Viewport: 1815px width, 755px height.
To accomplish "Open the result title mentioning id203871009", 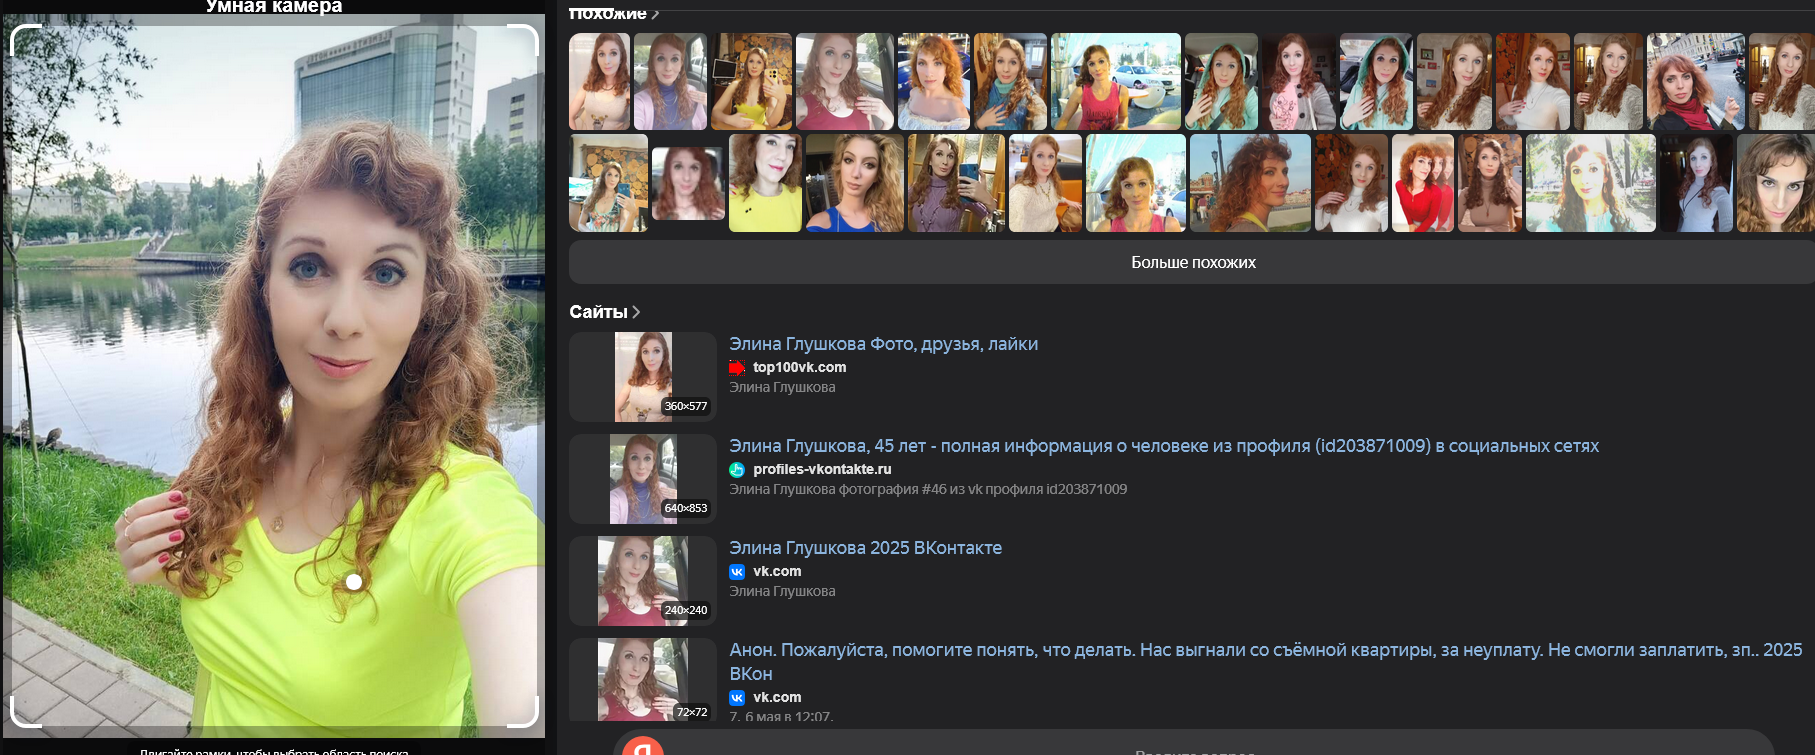I will coord(1164,446).
